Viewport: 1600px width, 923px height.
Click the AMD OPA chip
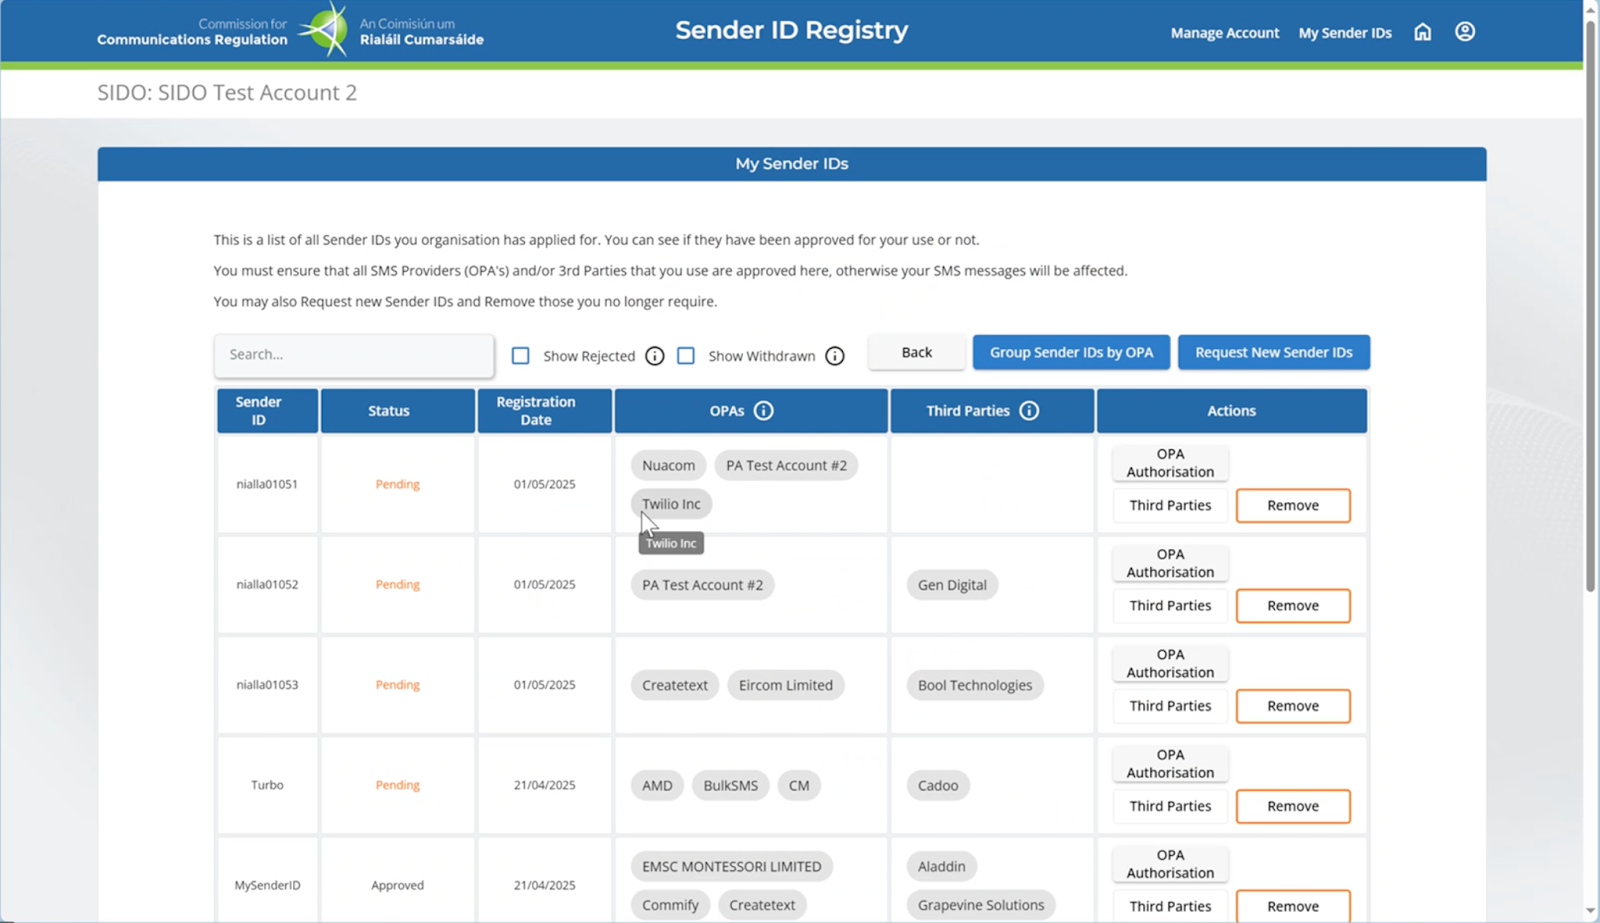tap(657, 785)
